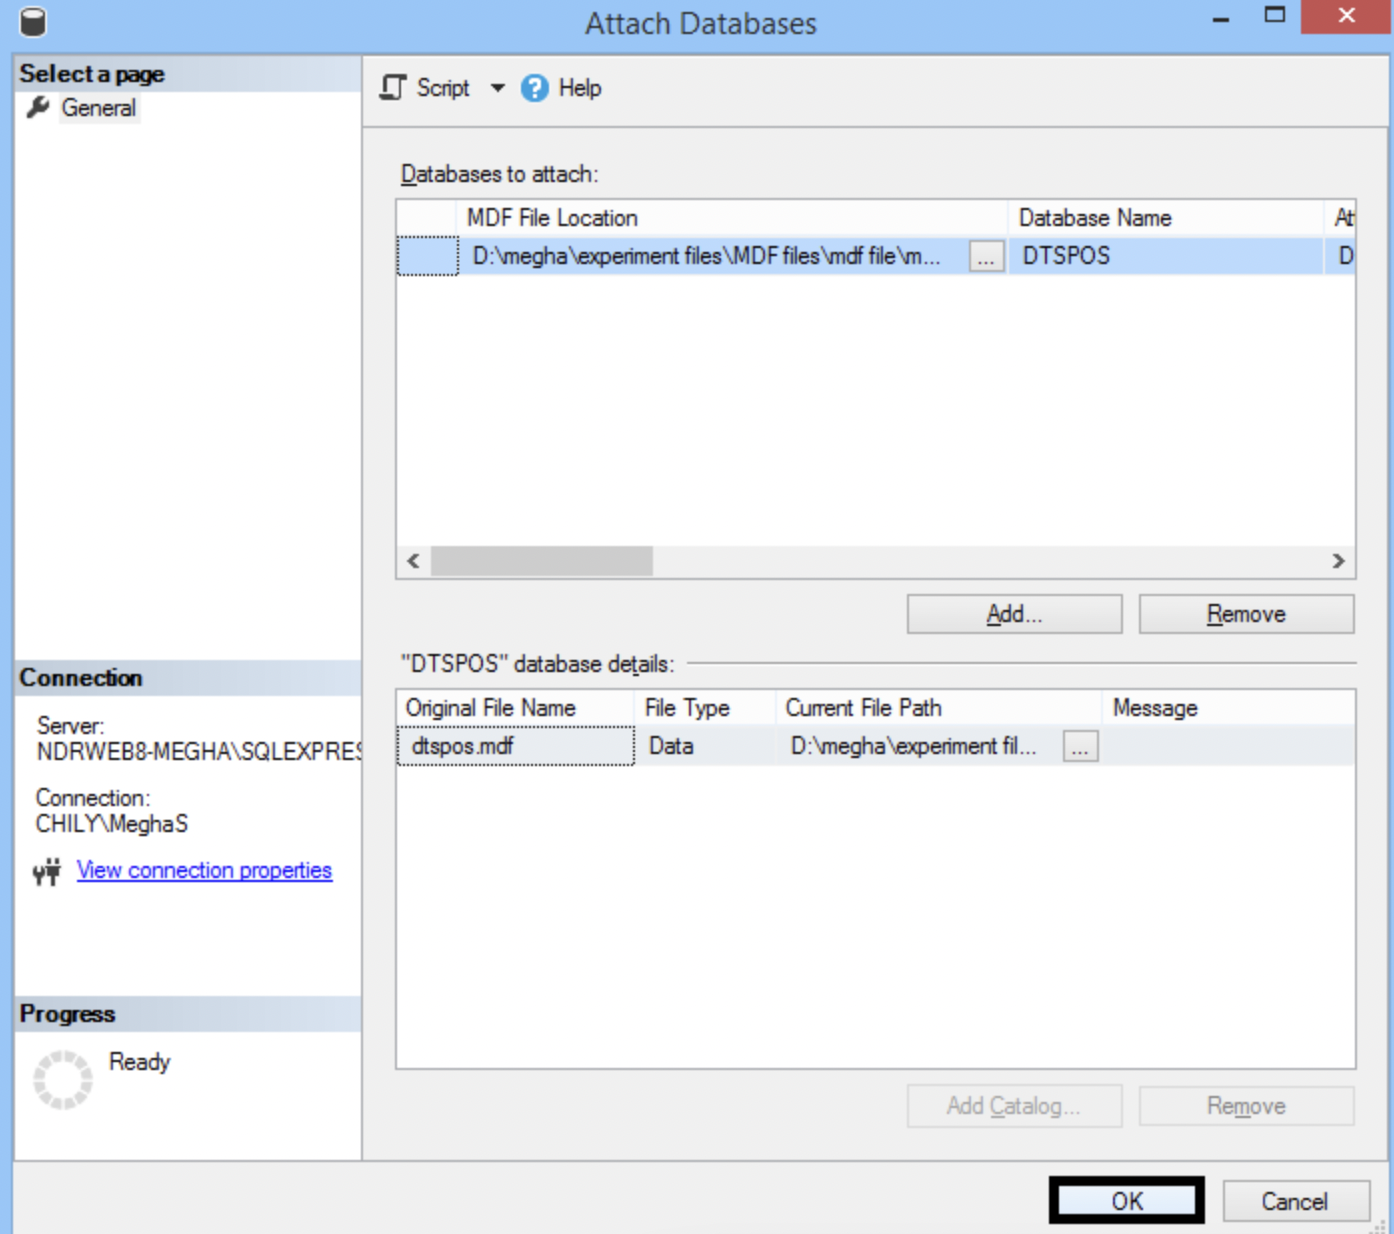Click the horizontal scrollbar thumb

pyautogui.click(x=541, y=561)
